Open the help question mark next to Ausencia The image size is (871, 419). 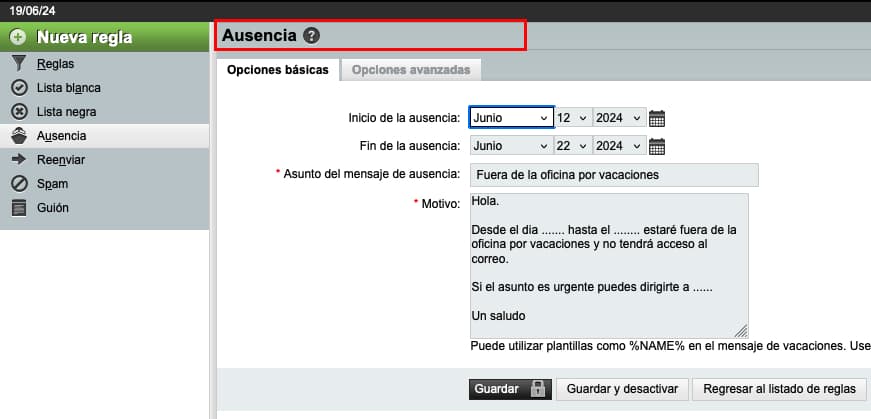coord(312,36)
